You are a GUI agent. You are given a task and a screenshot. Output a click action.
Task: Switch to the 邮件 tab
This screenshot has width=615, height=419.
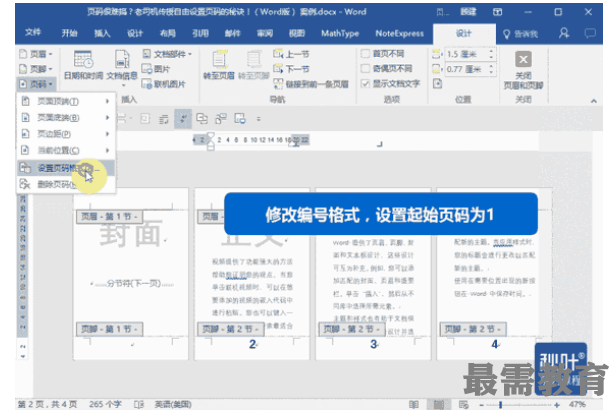pyautogui.click(x=232, y=33)
